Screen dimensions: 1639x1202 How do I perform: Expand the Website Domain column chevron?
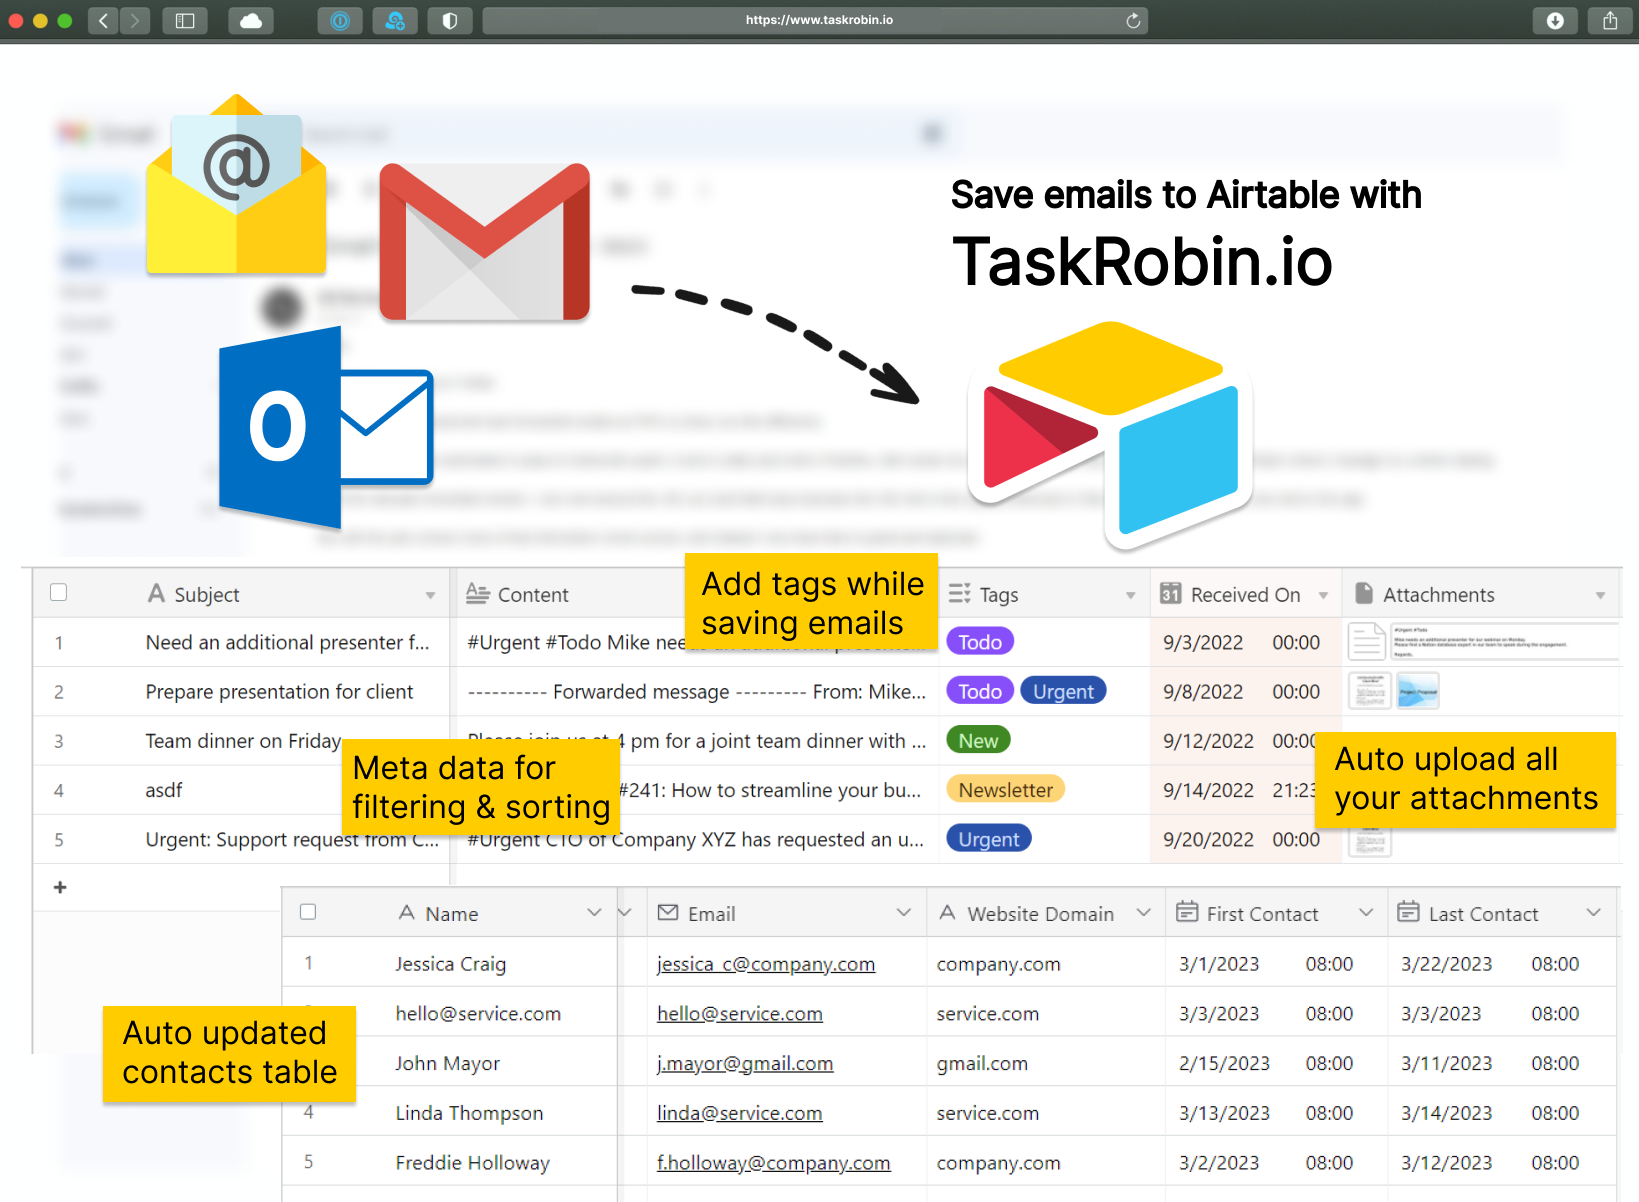[1144, 913]
